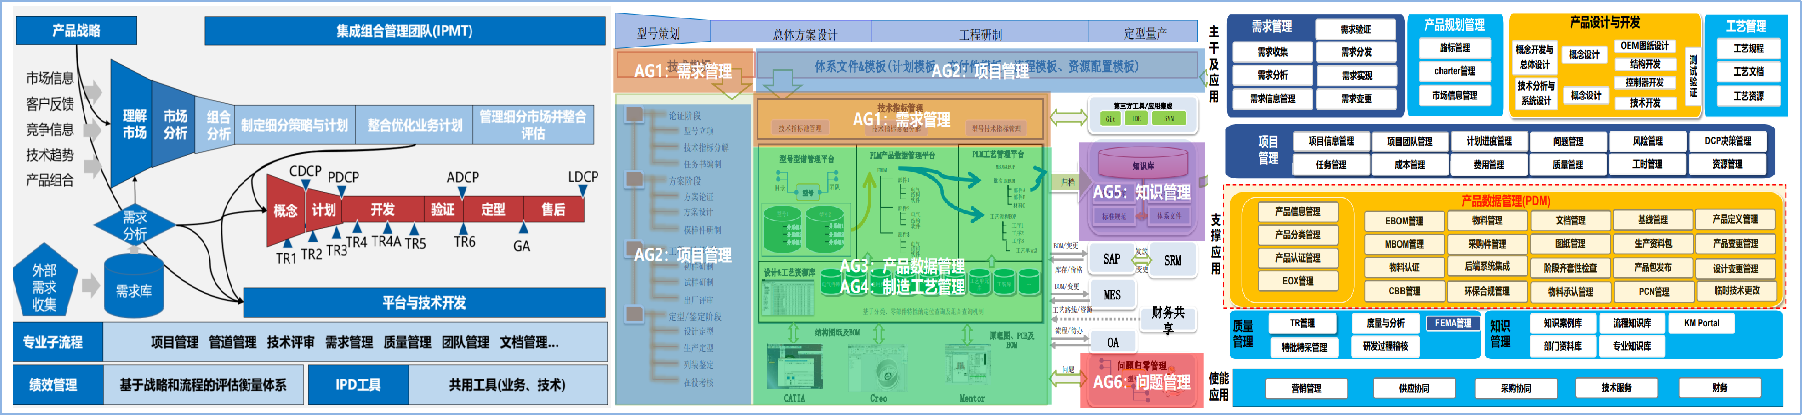
Task: Select the 开发 phase segment
Action: (x=382, y=210)
